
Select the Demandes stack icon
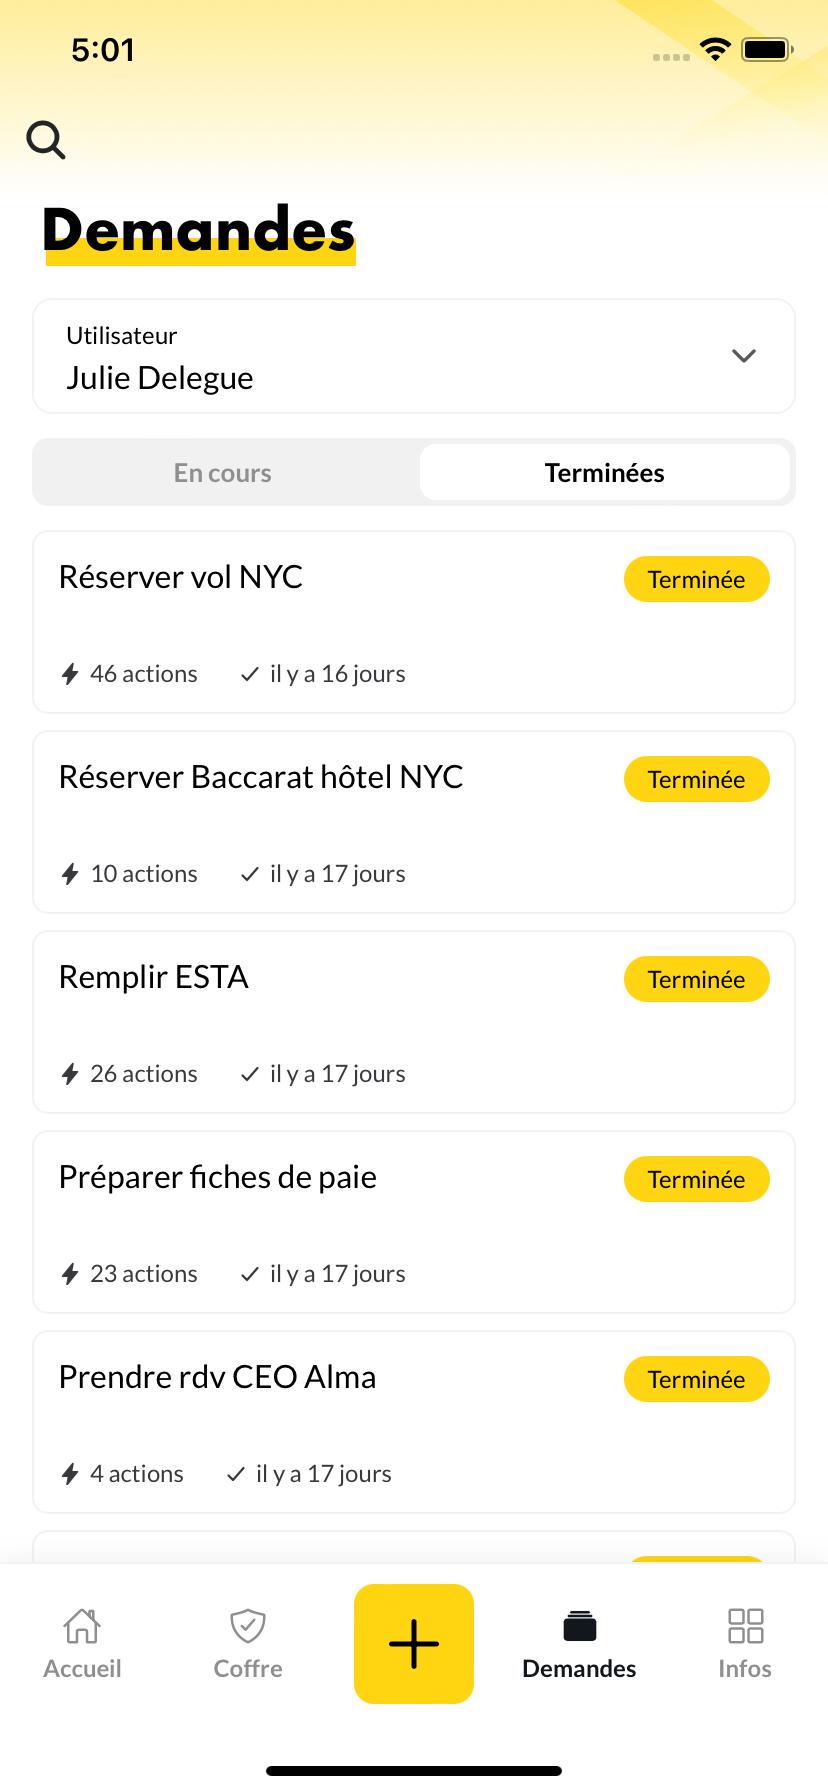579,1626
